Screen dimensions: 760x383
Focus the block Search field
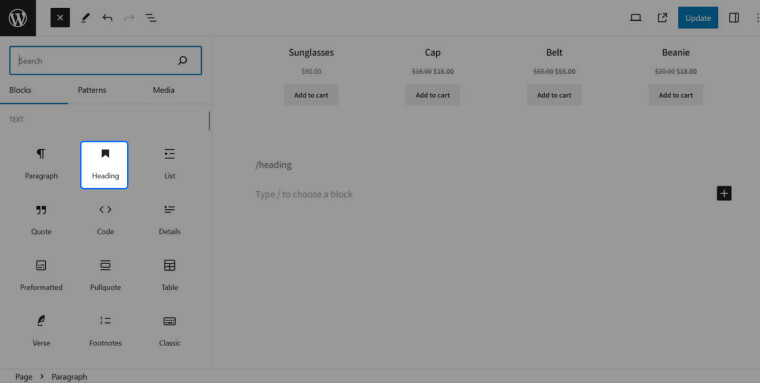[106, 61]
